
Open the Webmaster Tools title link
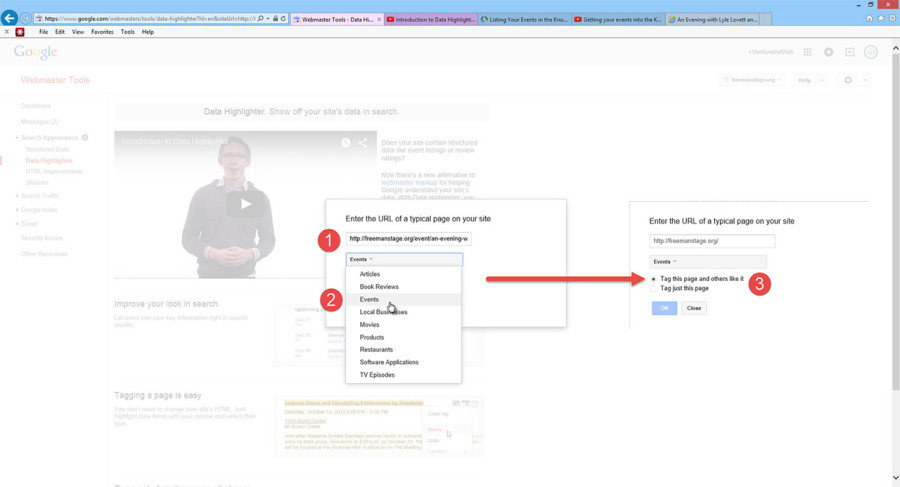click(x=55, y=80)
